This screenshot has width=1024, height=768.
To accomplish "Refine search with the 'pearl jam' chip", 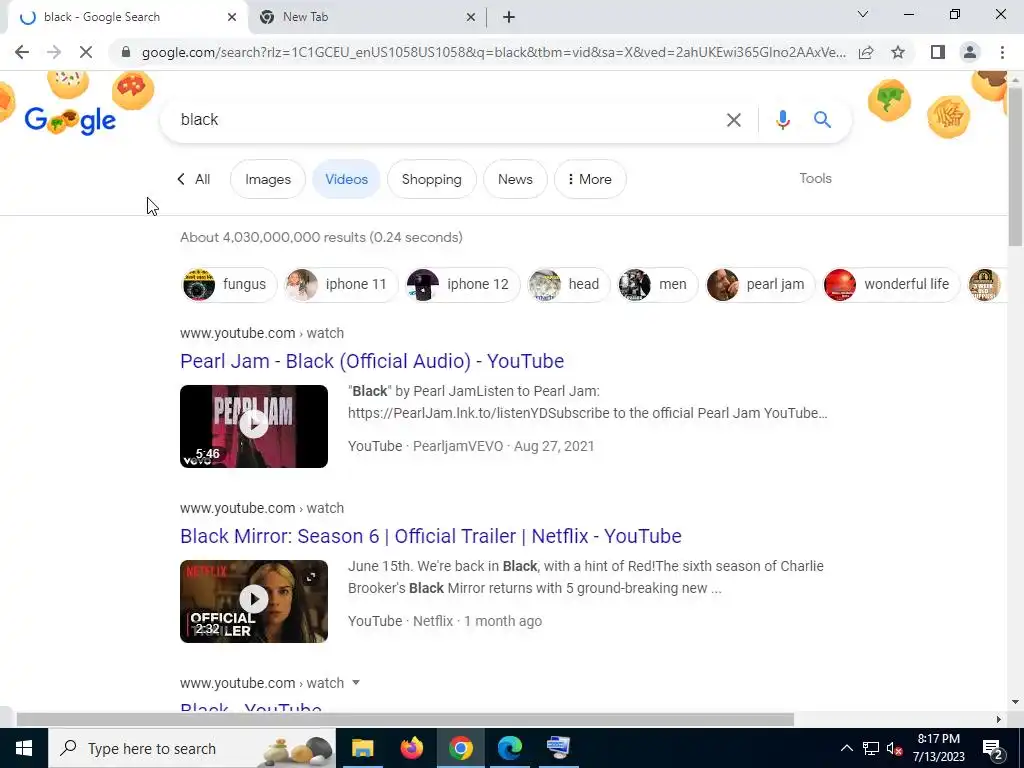I will [x=760, y=284].
